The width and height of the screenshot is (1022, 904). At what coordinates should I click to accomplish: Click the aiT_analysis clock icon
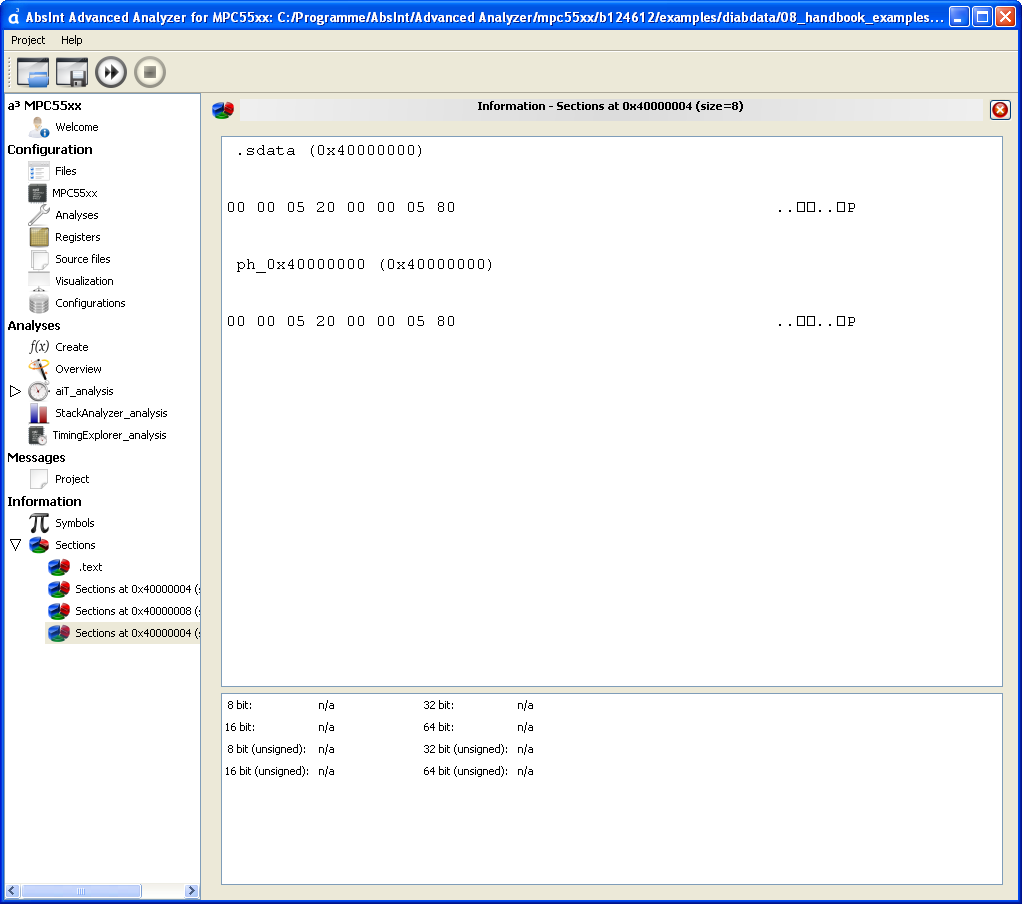coord(38,391)
